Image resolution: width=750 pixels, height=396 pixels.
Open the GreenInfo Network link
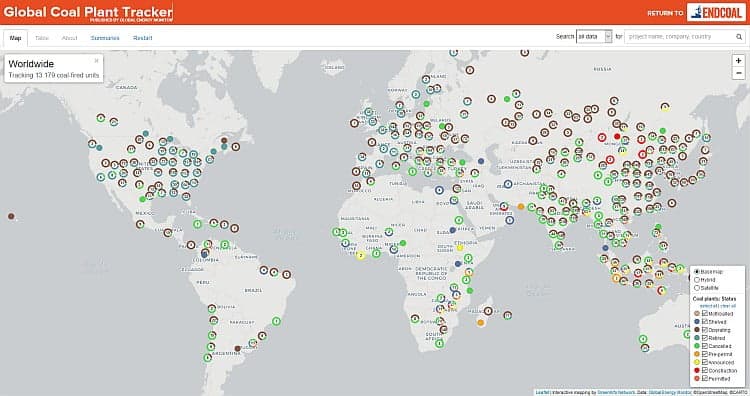tap(617, 393)
